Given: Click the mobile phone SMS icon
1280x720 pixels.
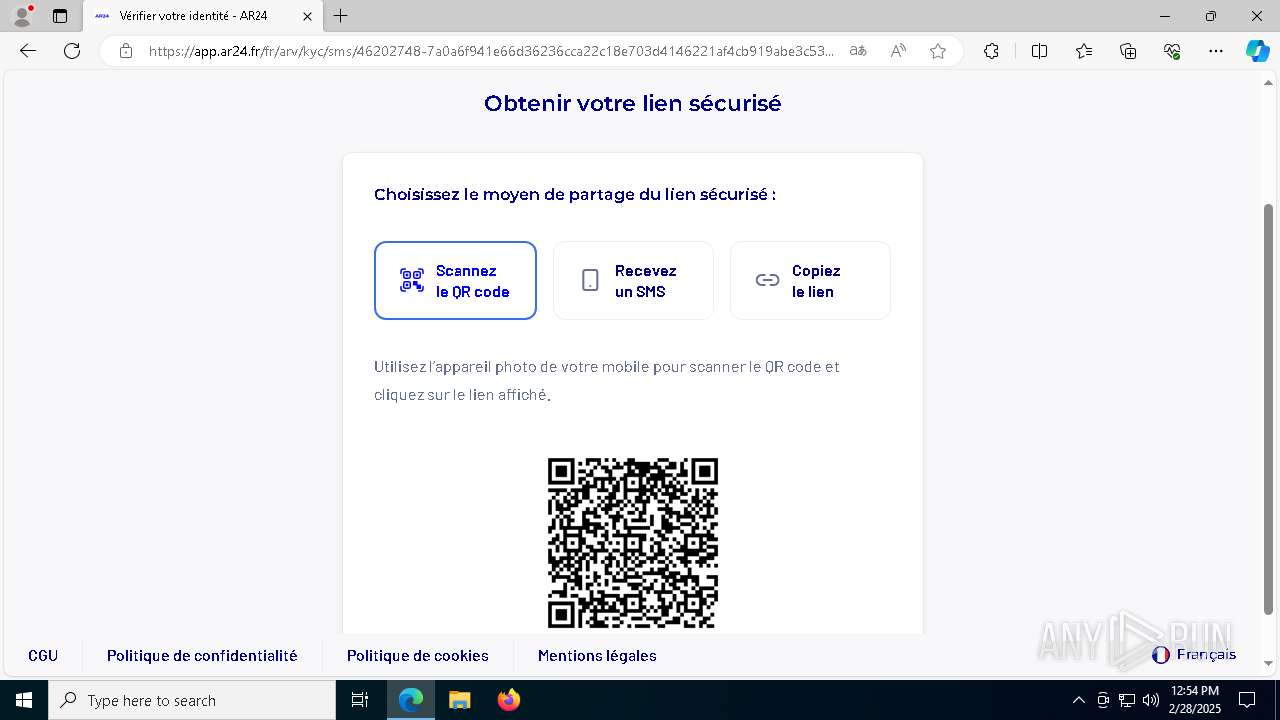Looking at the screenshot, I should pyautogui.click(x=590, y=280).
